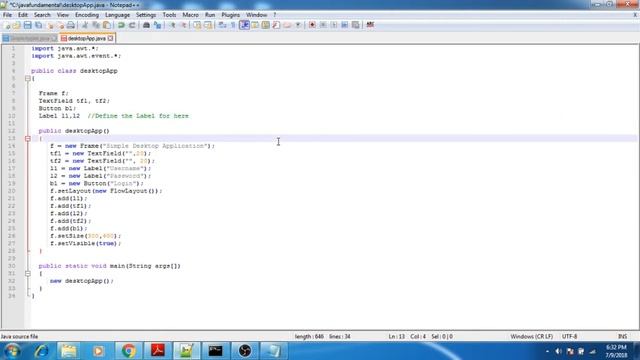The height and width of the screenshot is (360, 640).
Task: Save the current file via toolbar
Action: coord(27,25)
